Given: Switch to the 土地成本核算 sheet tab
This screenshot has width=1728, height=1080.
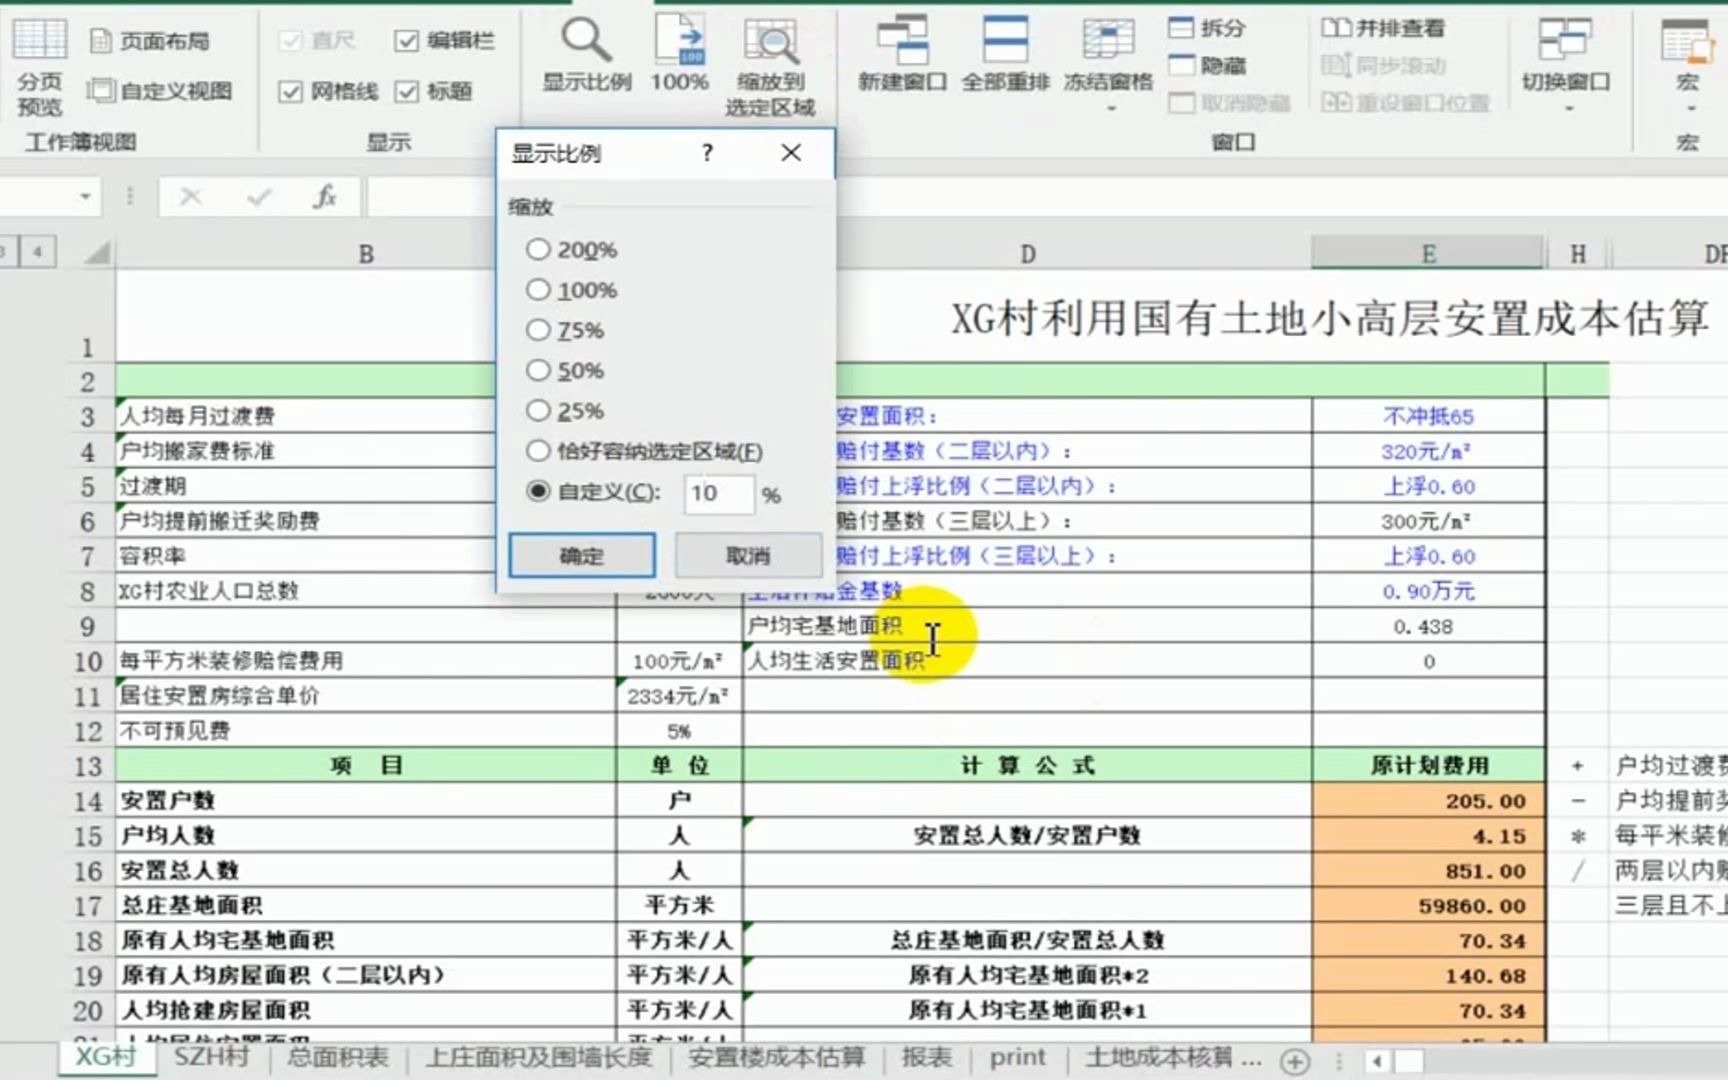Looking at the screenshot, I should (1160, 1058).
